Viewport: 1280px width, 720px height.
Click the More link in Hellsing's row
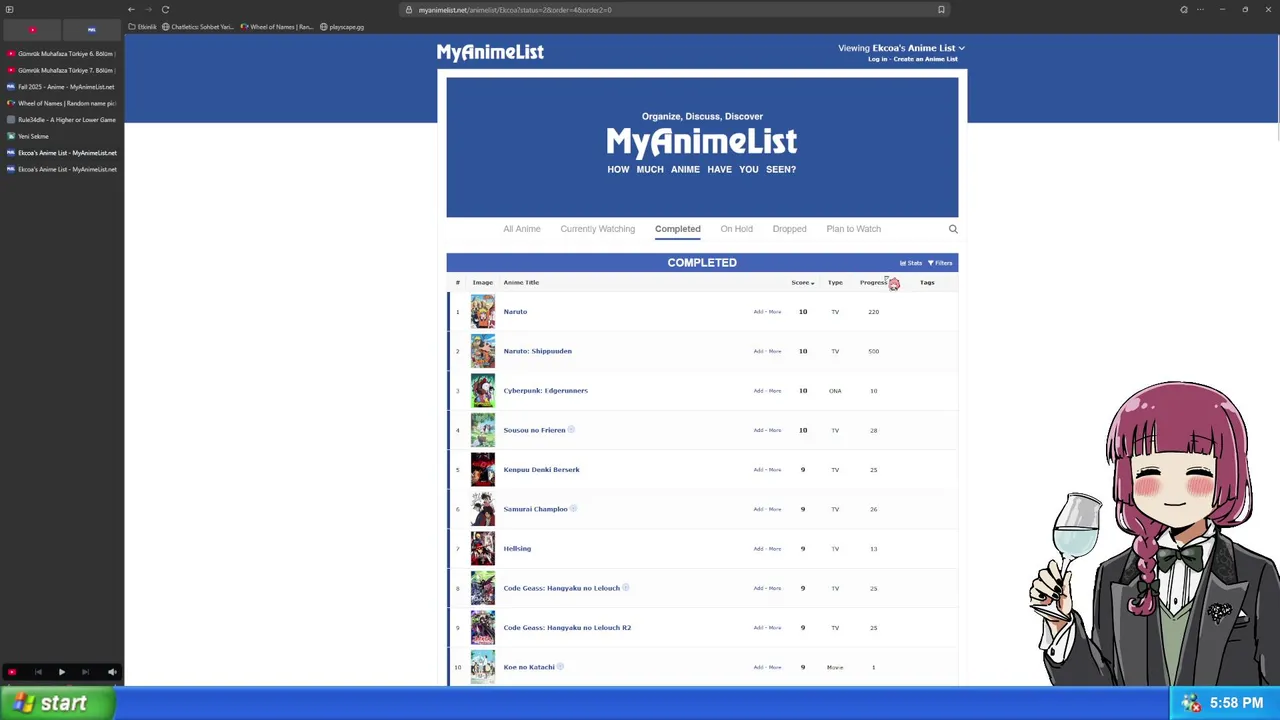point(774,549)
